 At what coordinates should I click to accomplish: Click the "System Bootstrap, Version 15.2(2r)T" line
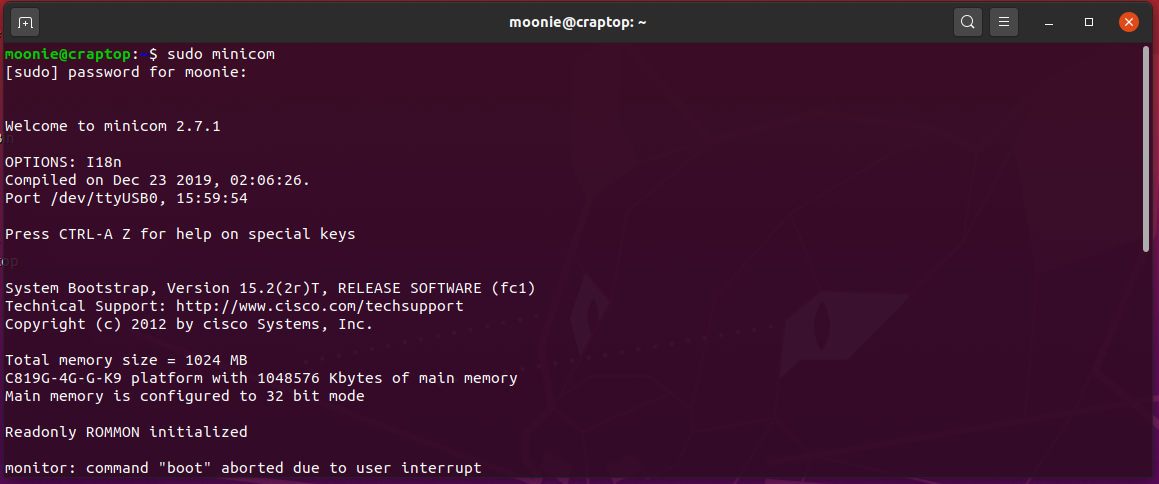(270, 288)
